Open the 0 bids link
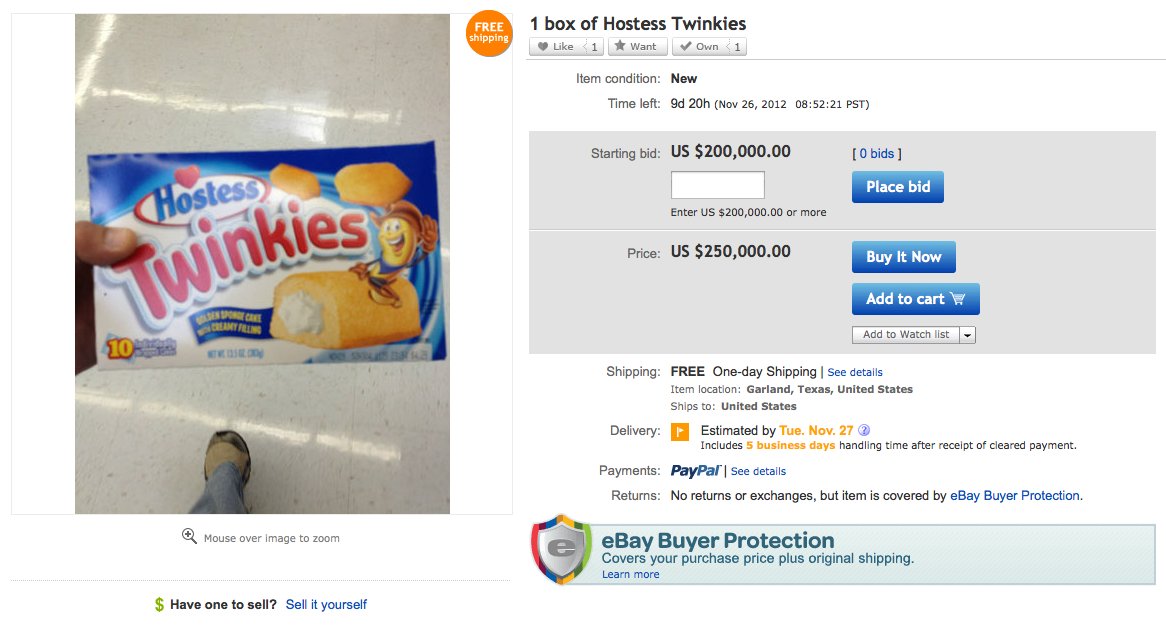 pyautogui.click(x=876, y=154)
